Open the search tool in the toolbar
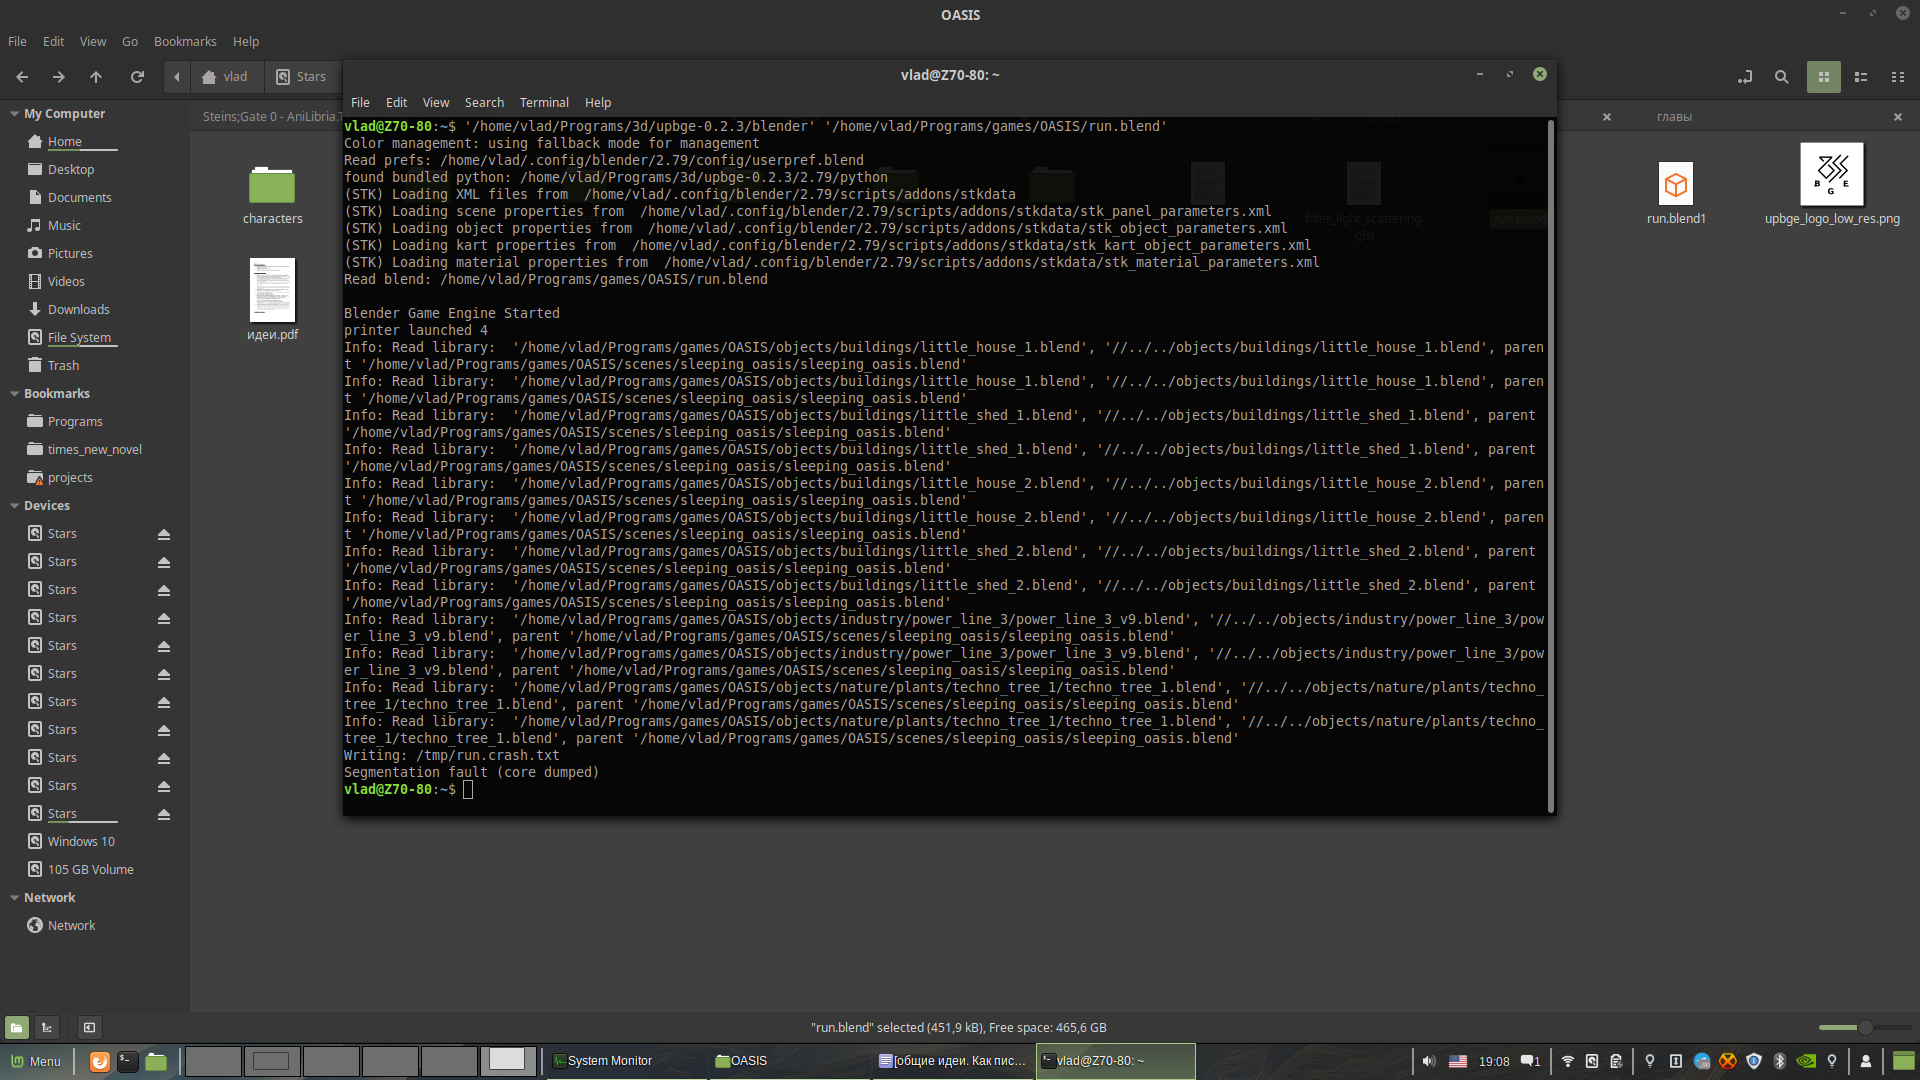The height and width of the screenshot is (1080, 1920). [1781, 76]
